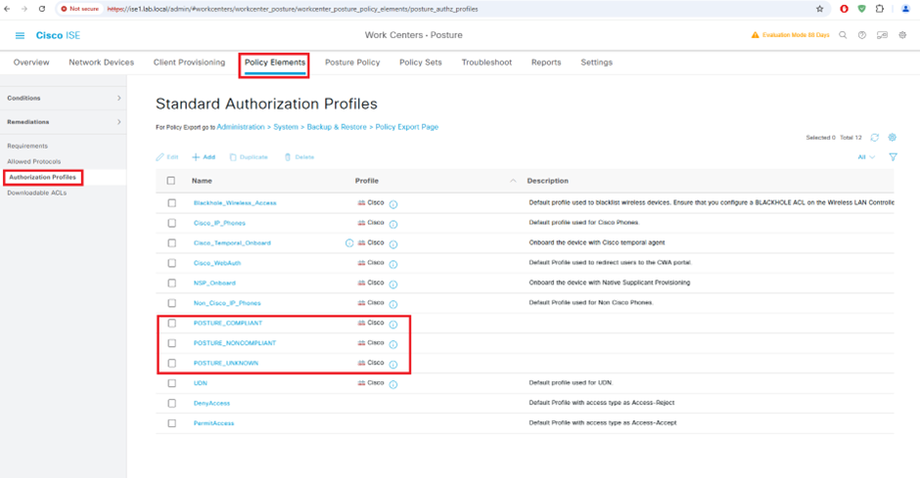Expand the Remediations sidebar section
920x478 pixels.
point(119,122)
